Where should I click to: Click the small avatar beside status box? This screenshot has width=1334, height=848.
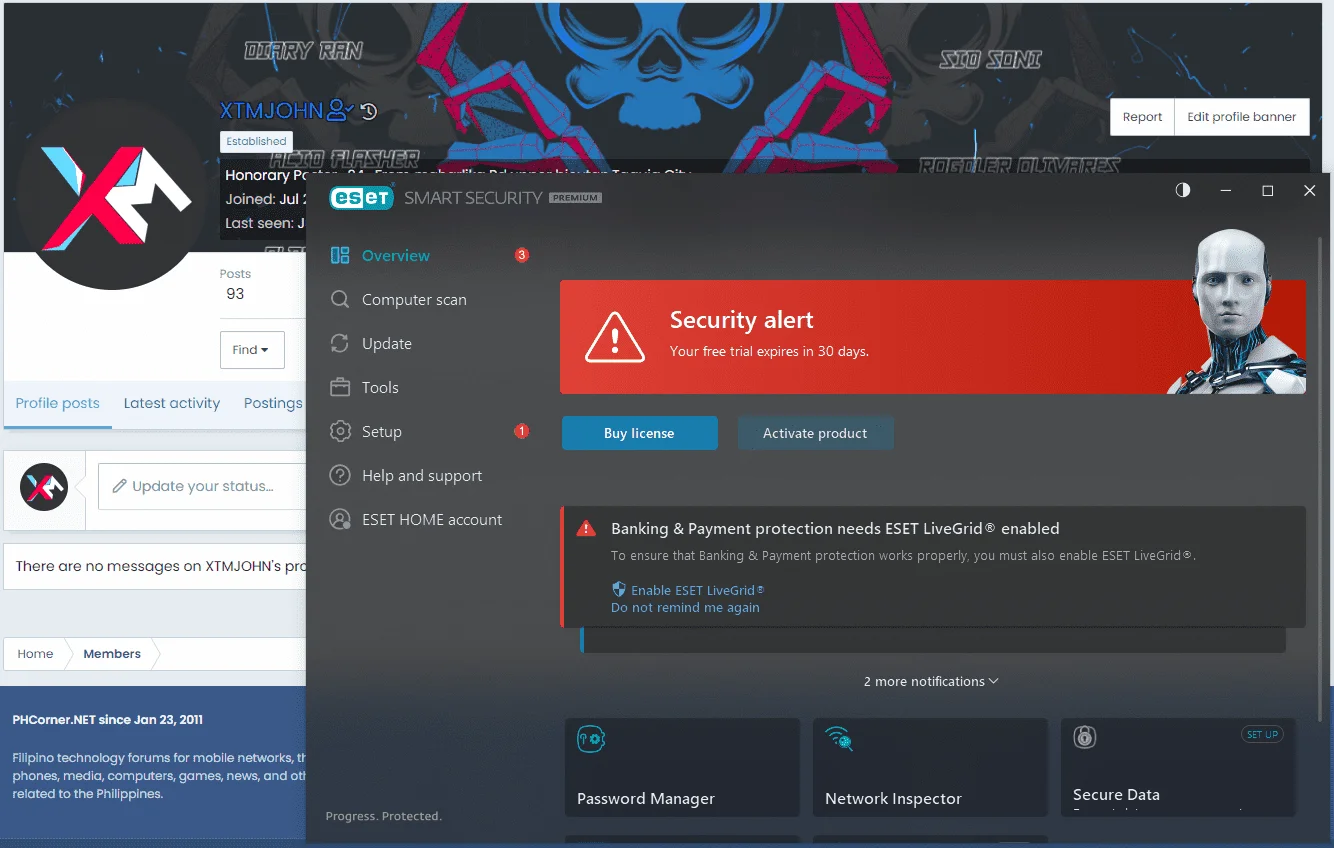(44, 487)
